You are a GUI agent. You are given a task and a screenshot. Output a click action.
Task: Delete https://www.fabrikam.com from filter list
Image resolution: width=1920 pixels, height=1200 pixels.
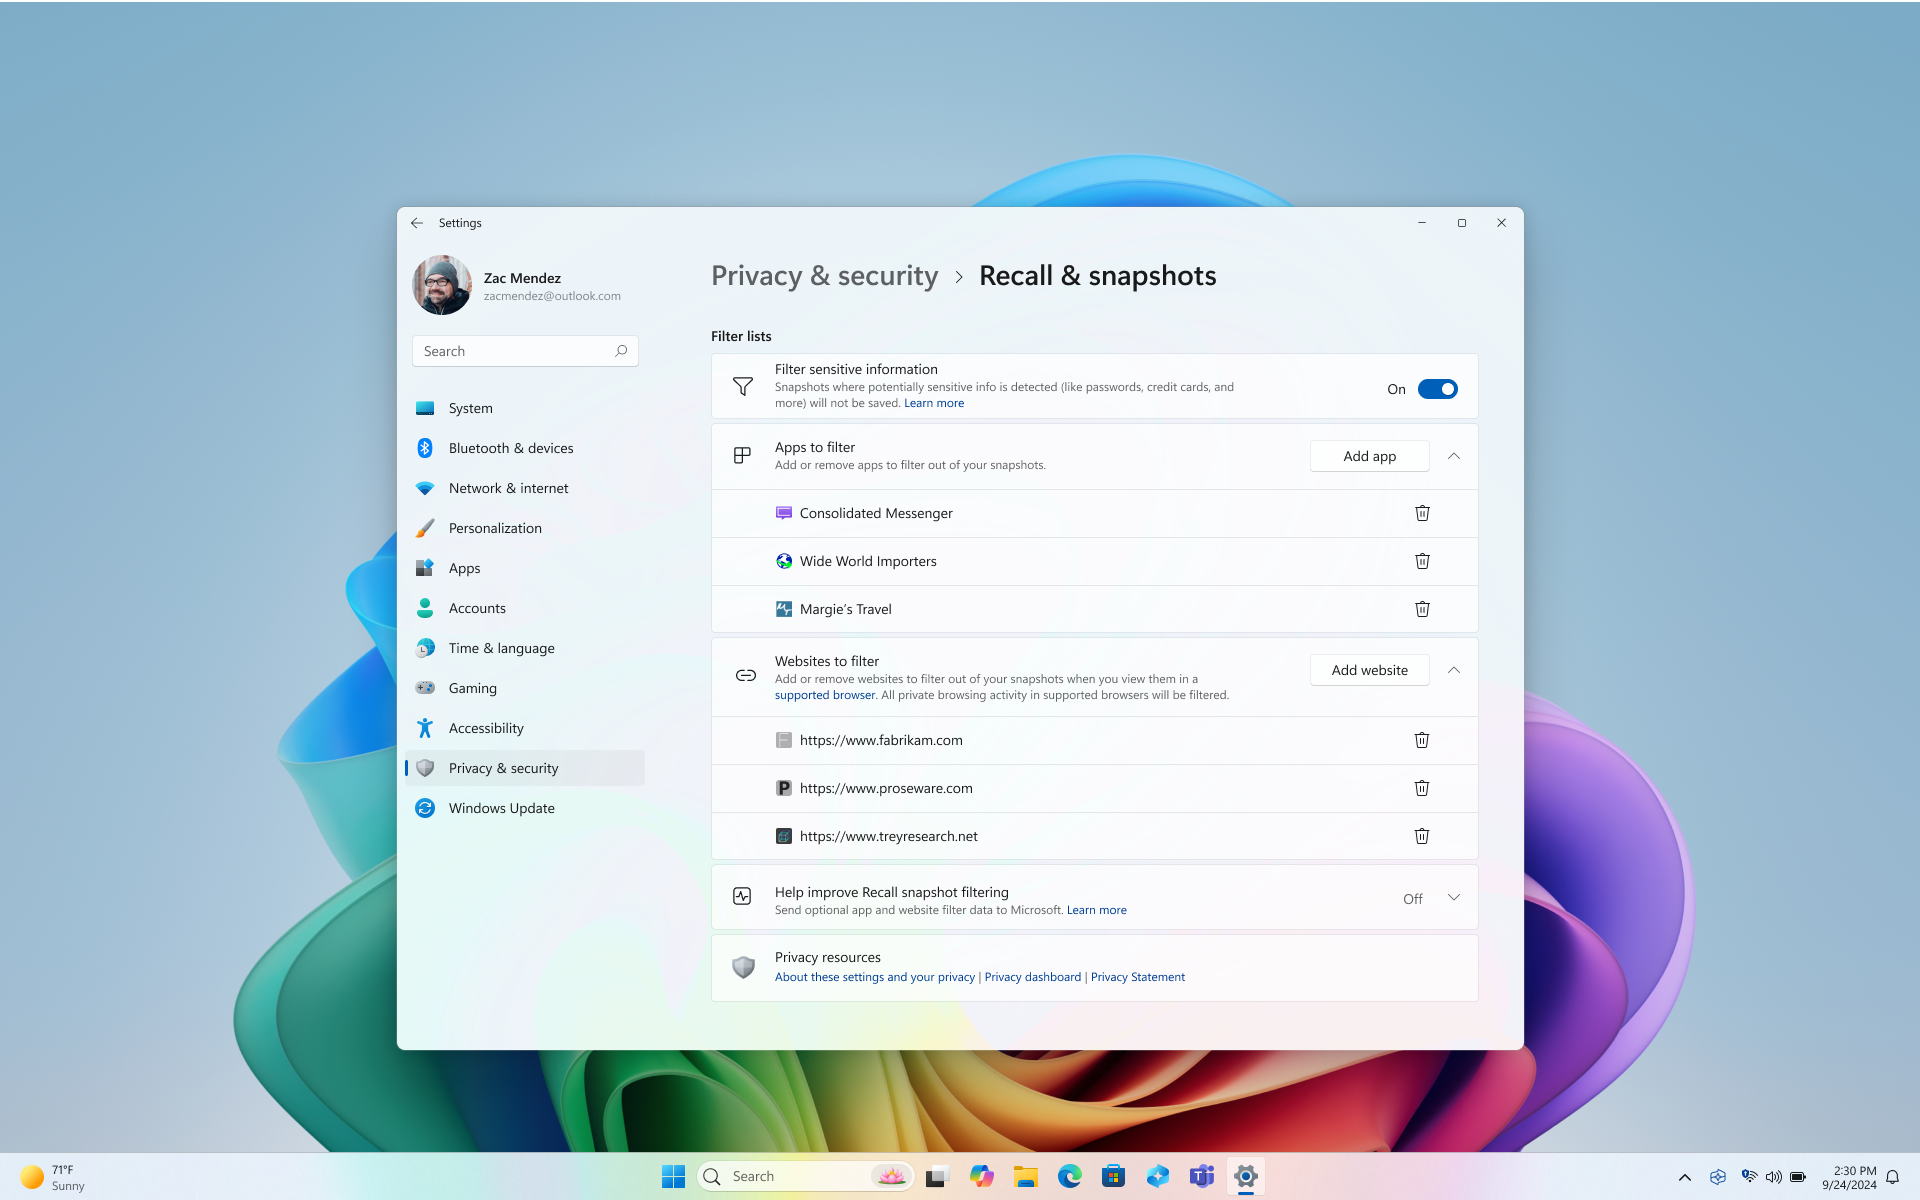tap(1422, 740)
